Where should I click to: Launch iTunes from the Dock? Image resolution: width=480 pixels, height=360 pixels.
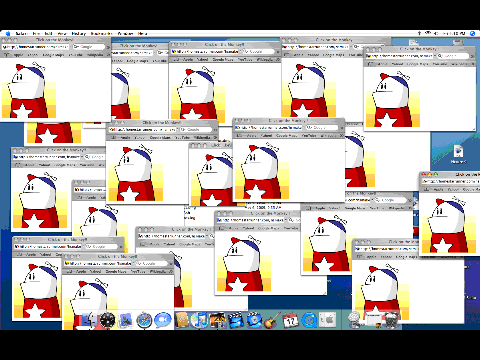coord(199,320)
